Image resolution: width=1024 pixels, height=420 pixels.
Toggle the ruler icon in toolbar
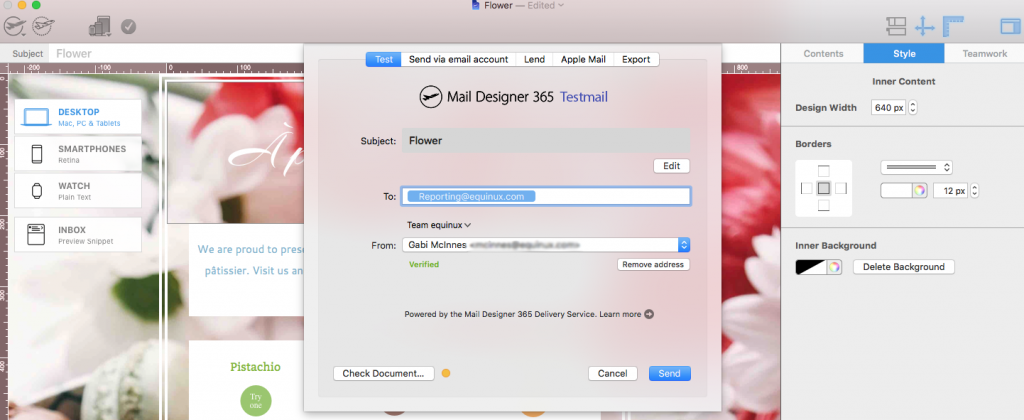954,26
